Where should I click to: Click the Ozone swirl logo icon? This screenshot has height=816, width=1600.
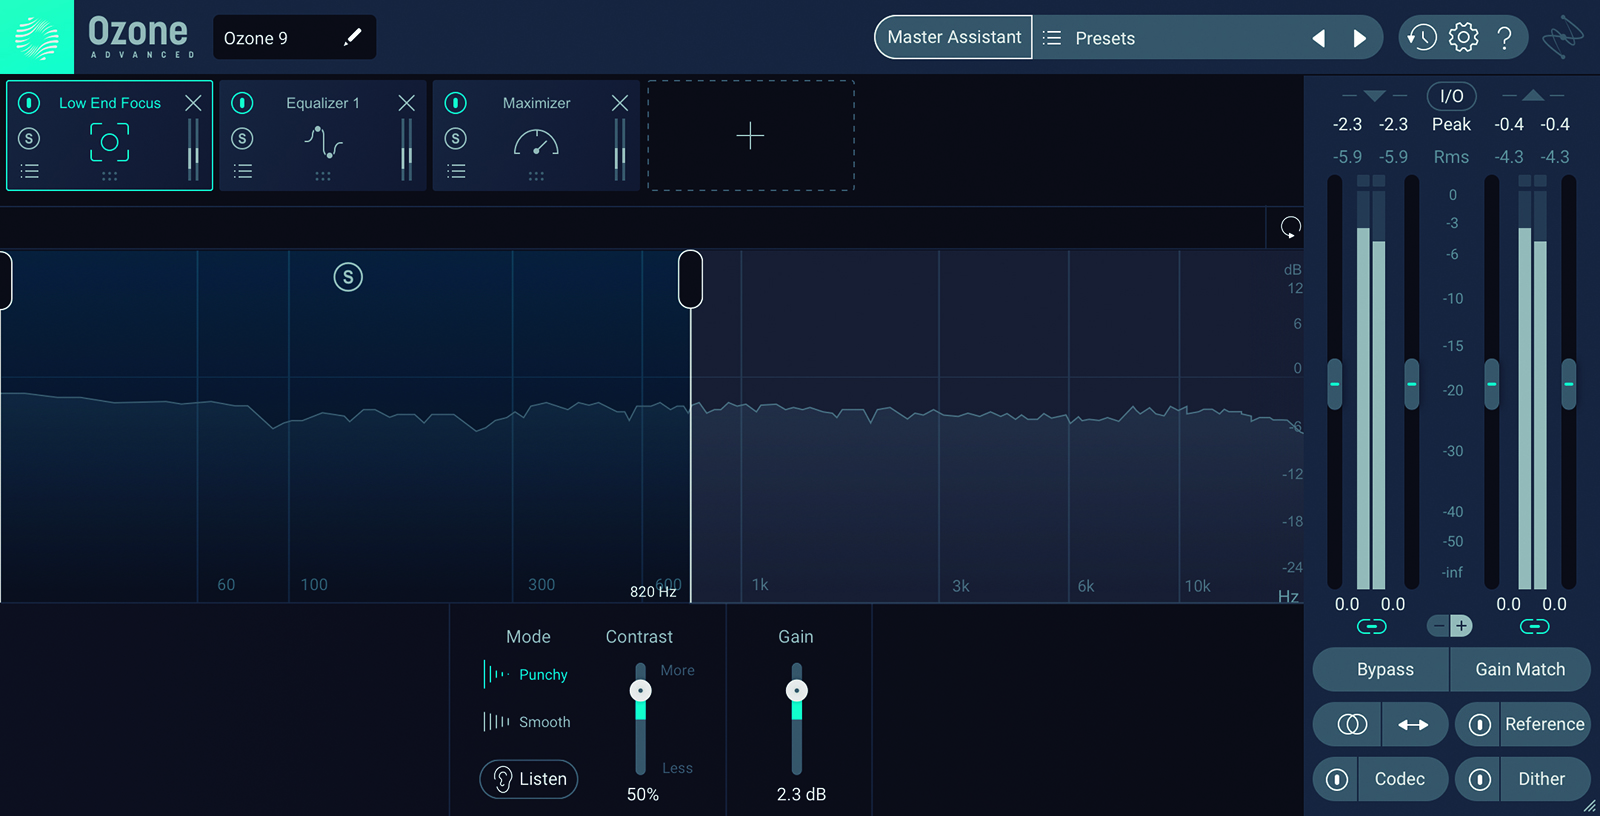coord(37,37)
